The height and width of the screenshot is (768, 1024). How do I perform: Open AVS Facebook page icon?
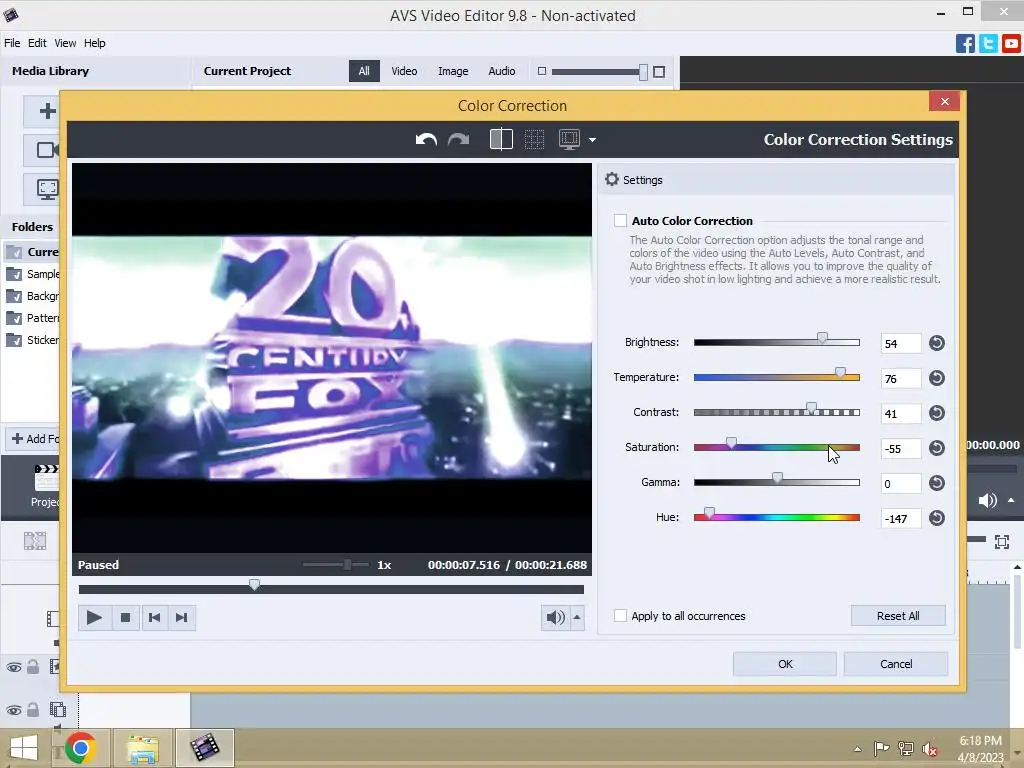[x=965, y=44]
